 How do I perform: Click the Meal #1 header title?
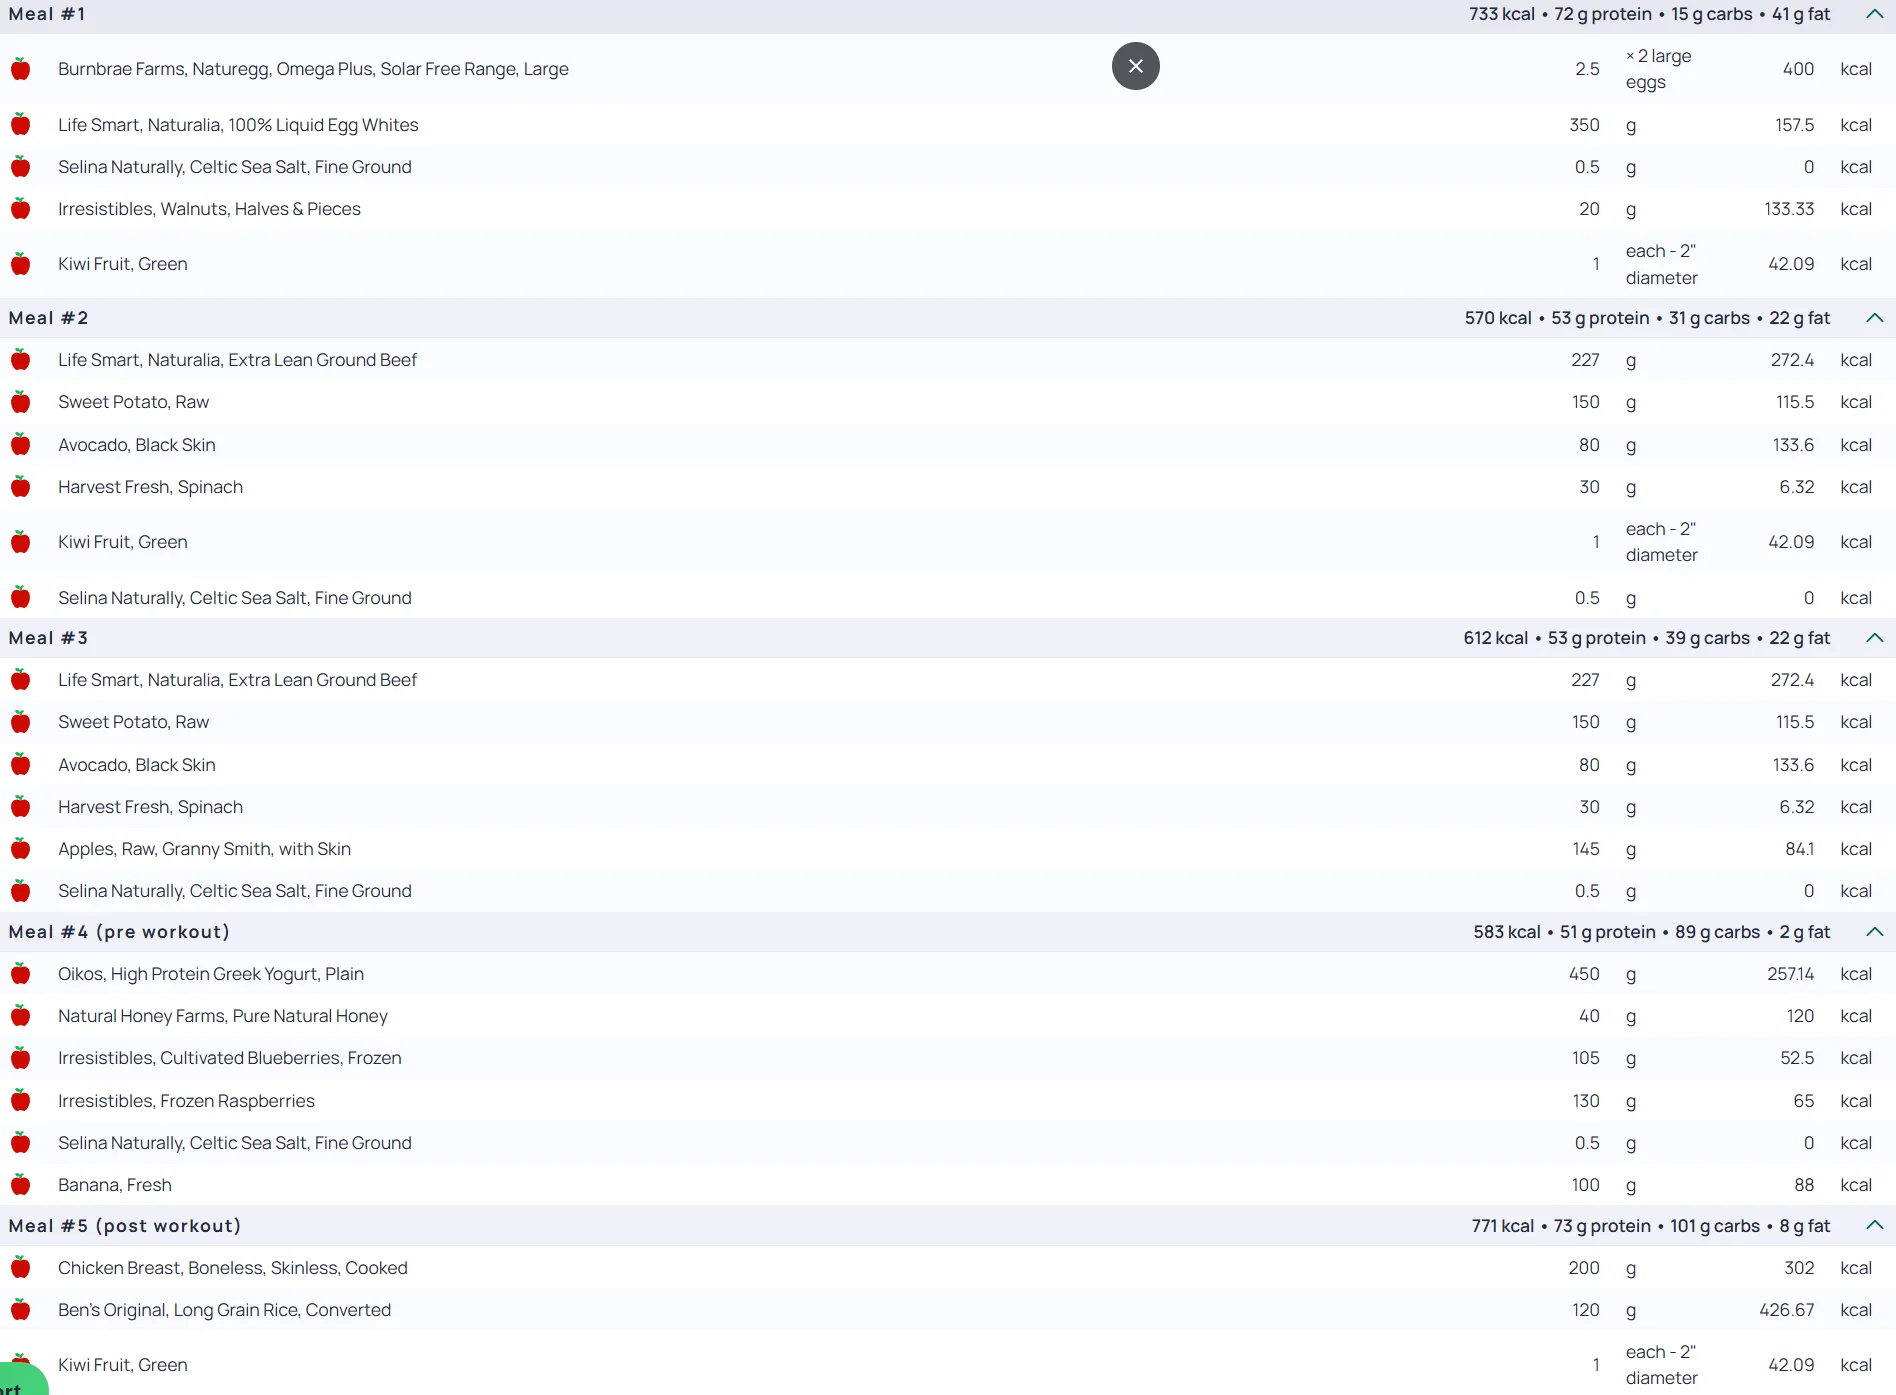[47, 14]
